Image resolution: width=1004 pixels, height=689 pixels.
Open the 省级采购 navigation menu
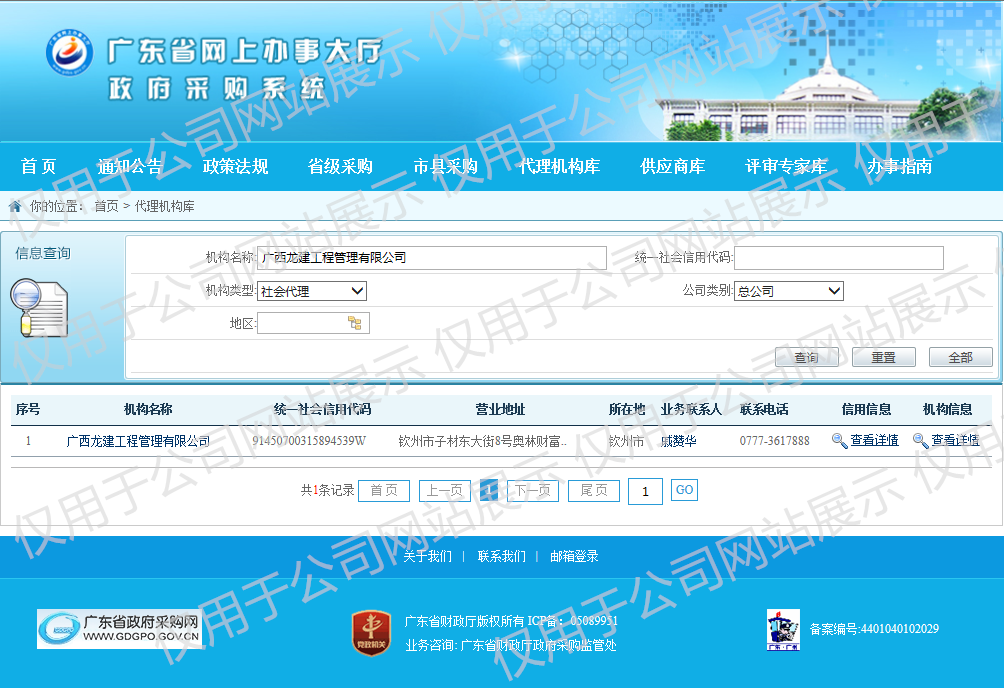click(341, 166)
